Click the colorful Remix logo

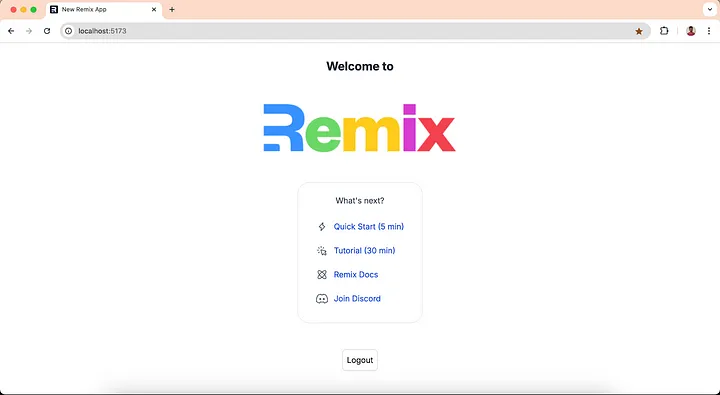pyautogui.click(x=360, y=128)
